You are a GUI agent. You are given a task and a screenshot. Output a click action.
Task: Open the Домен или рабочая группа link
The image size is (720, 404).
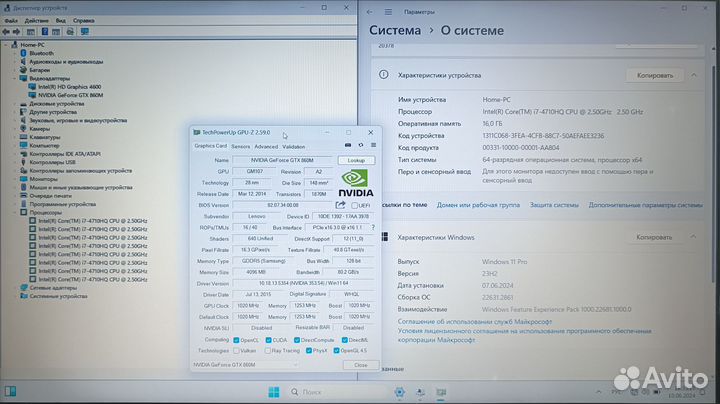point(478,205)
